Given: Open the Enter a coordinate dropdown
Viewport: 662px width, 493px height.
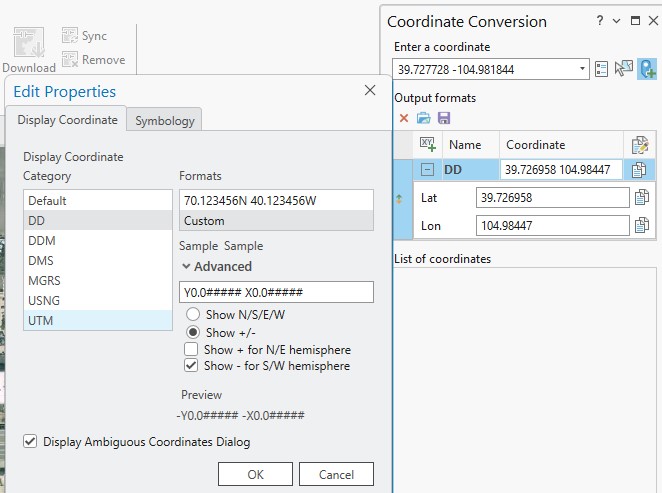Looking at the screenshot, I should click(x=583, y=70).
